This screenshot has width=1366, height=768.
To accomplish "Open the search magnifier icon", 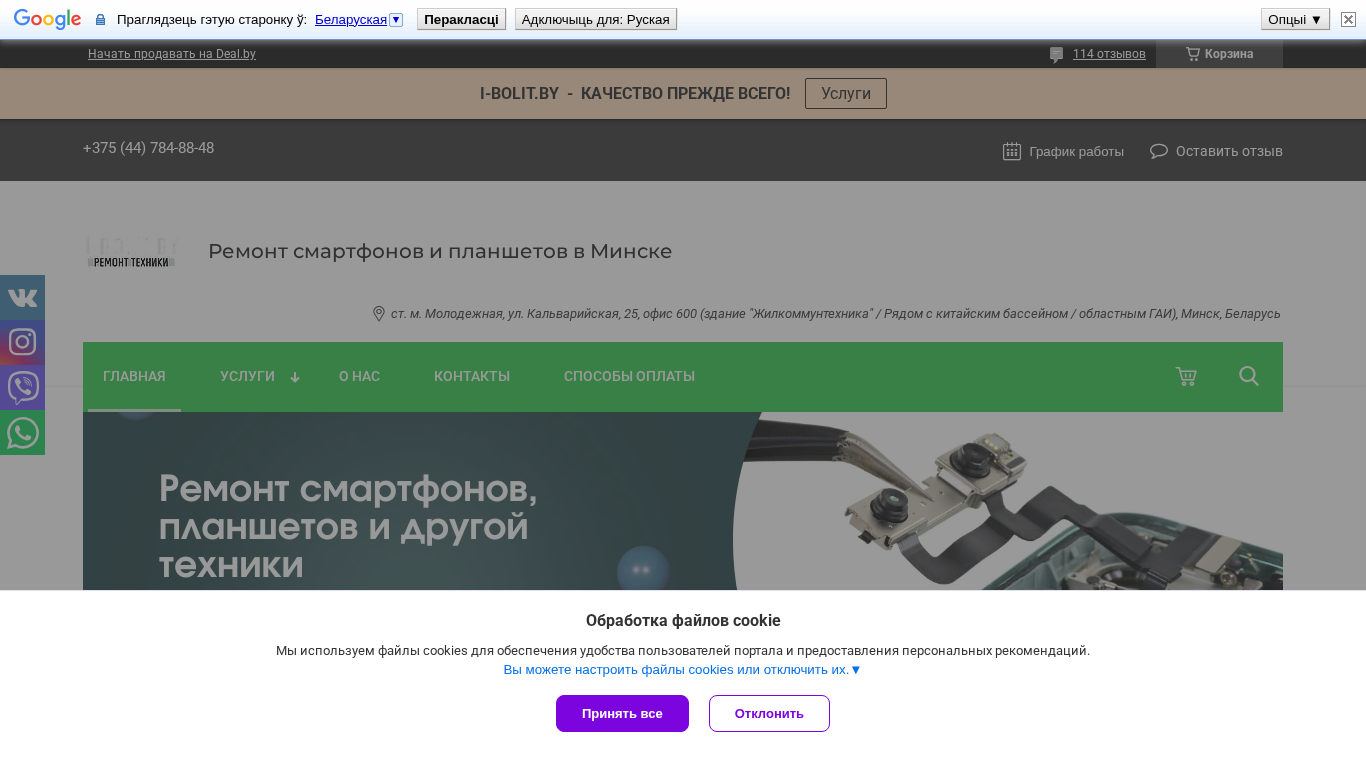I will [x=1249, y=376].
